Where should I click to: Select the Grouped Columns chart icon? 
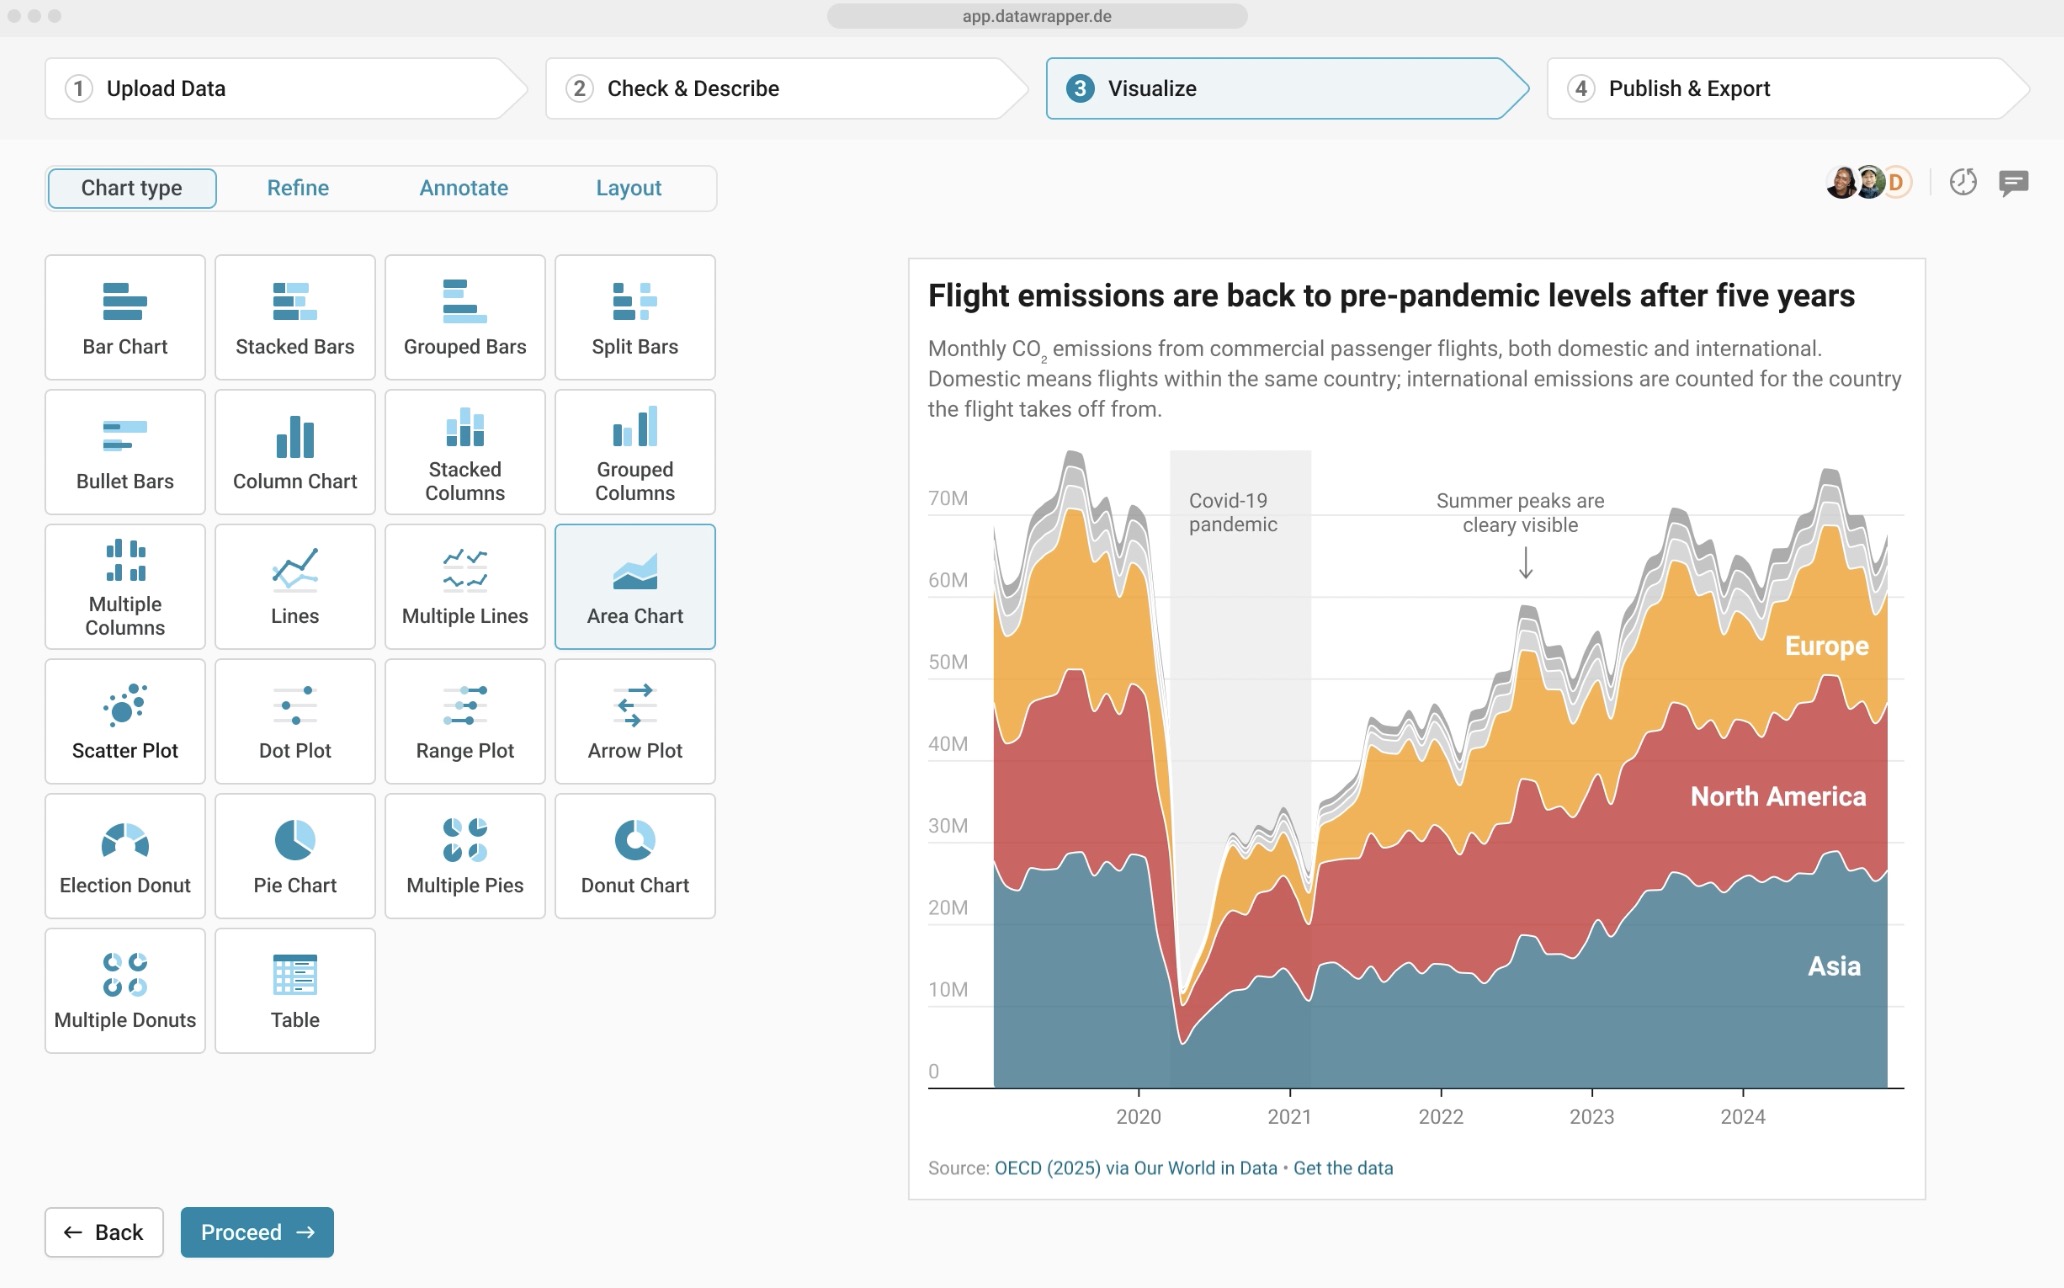635,452
